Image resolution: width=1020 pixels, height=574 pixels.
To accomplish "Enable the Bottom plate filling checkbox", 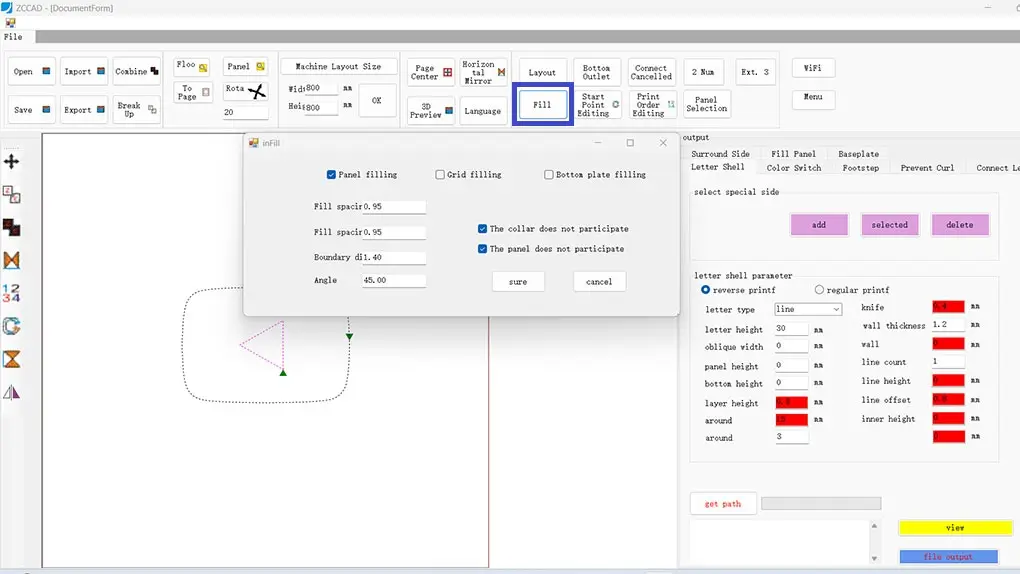I will click(548, 174).
